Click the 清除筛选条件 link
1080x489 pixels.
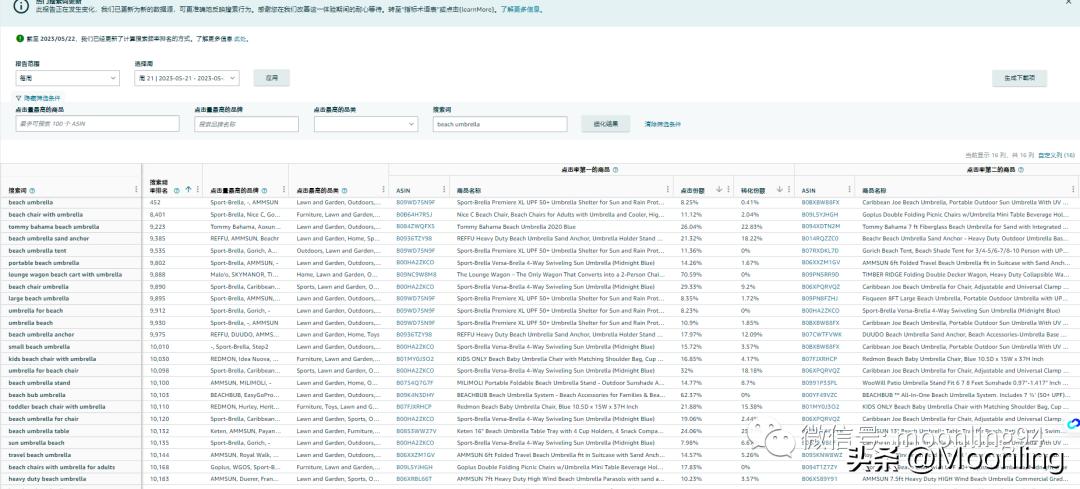pyautogui.click(x=663, y=124)
